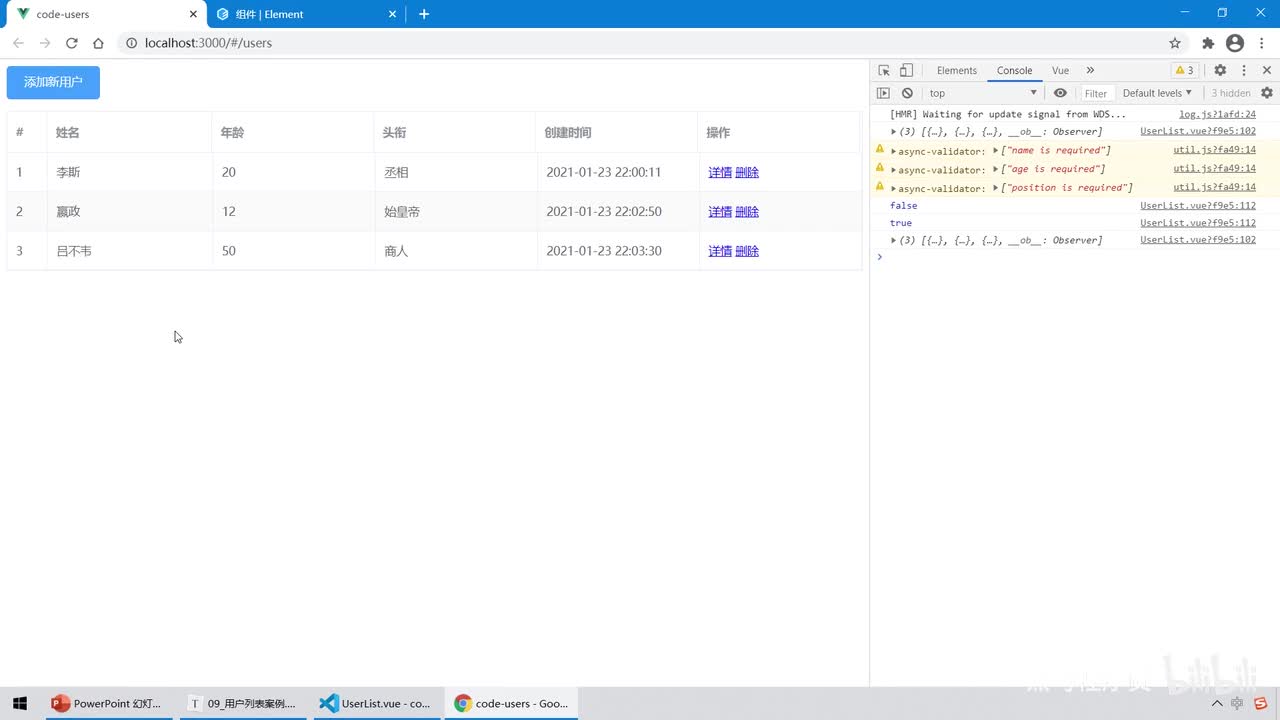The image size is (1280, 720).
Task: Switch to PowerPoint in taskbar
Action: pyautogui.click(x=107, y=703)
